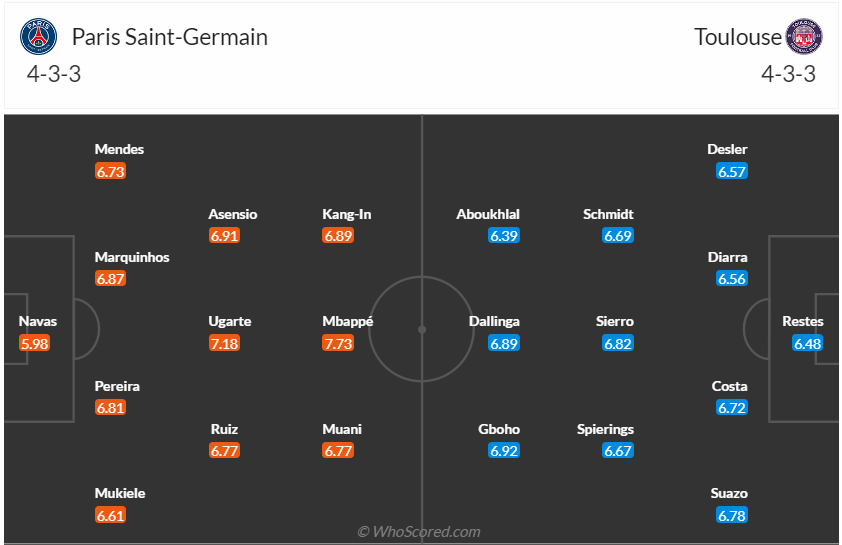Viewport: 842px width, 545px height.
Task: Select player Marquinhos's name
Action: pyautogui.click(x=132, y=257)
